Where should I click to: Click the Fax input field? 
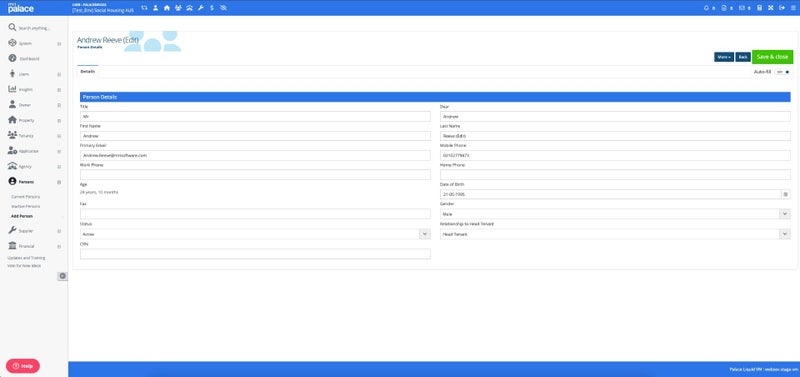click(x=255, y=214)
